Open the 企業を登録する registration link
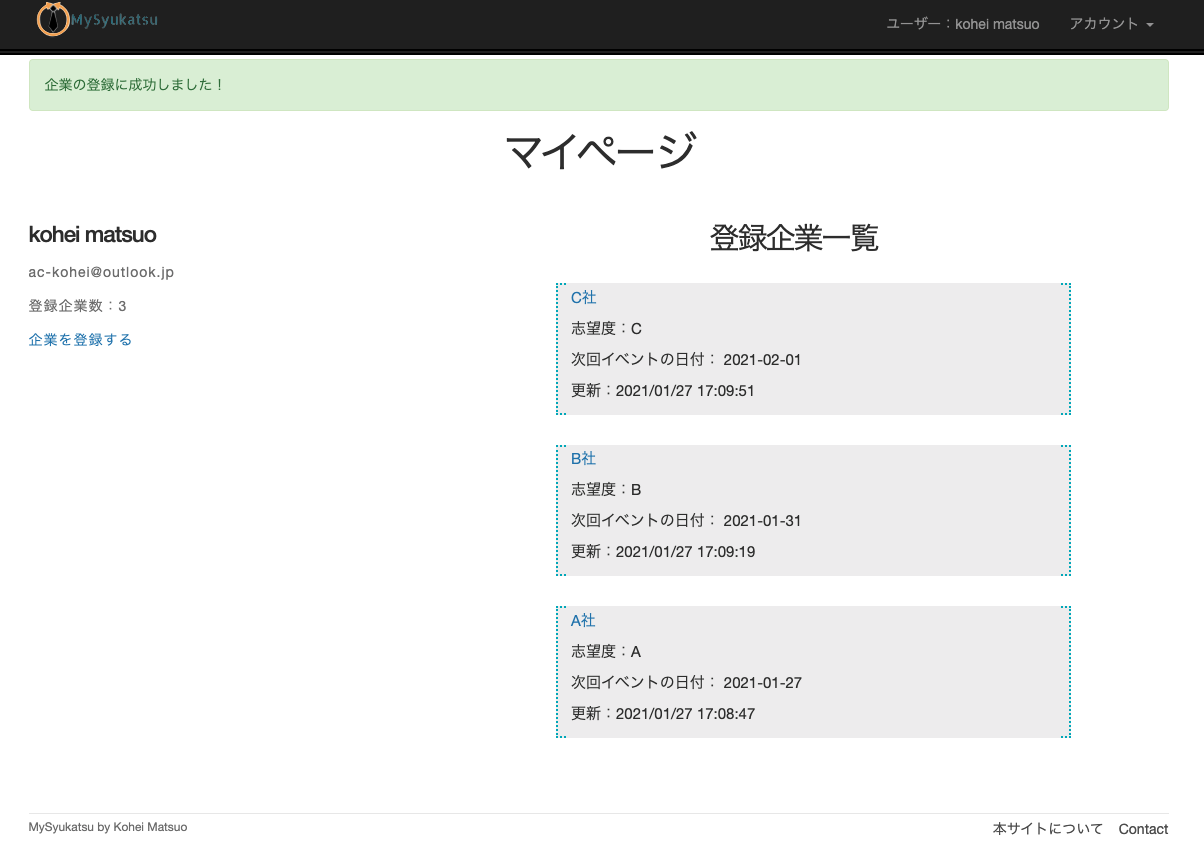Screen dimensions: 1204x852 click(x=79, y=339)
